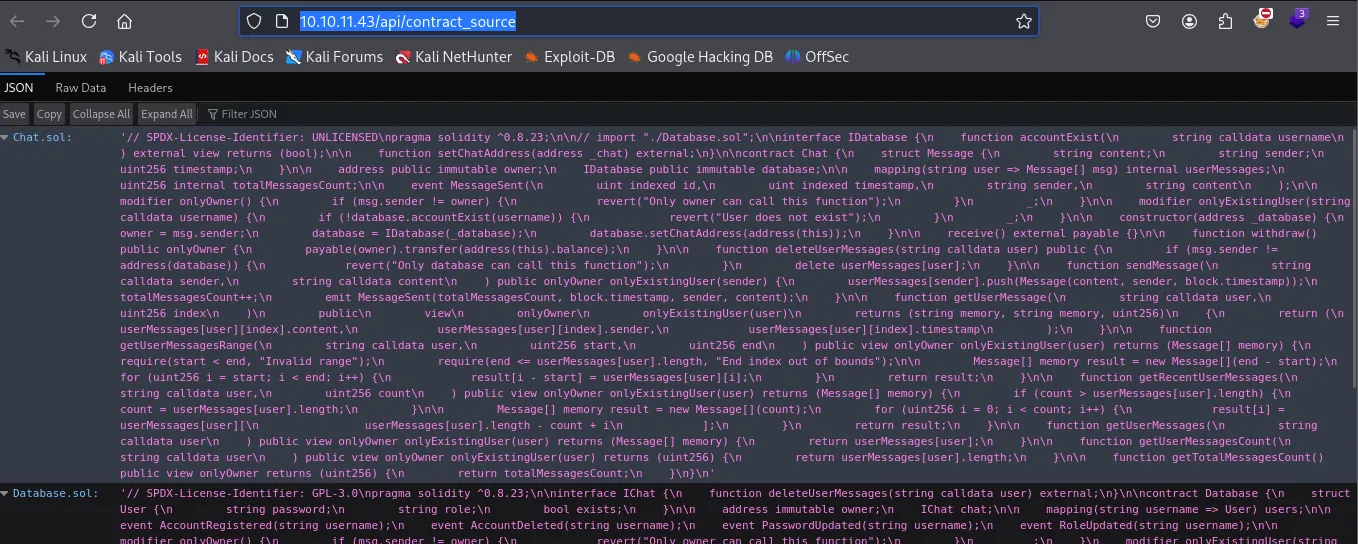Screen dimensions: 1358x544
Task: Switch to the Raw Data tab
Action: [81, 88]
